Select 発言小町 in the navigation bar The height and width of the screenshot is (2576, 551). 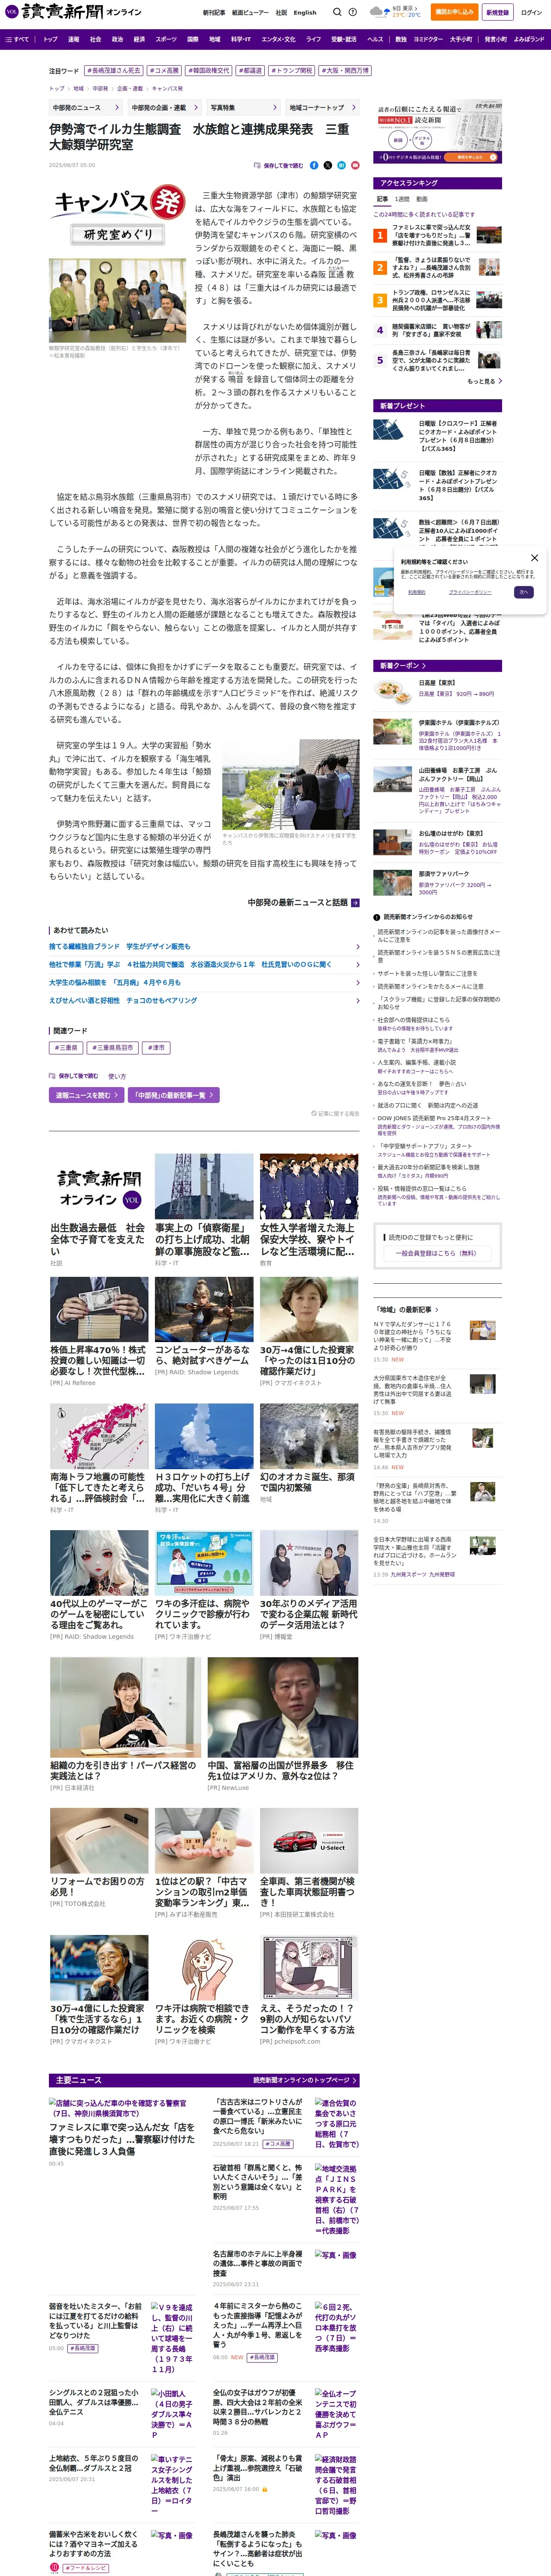[495, 40]
